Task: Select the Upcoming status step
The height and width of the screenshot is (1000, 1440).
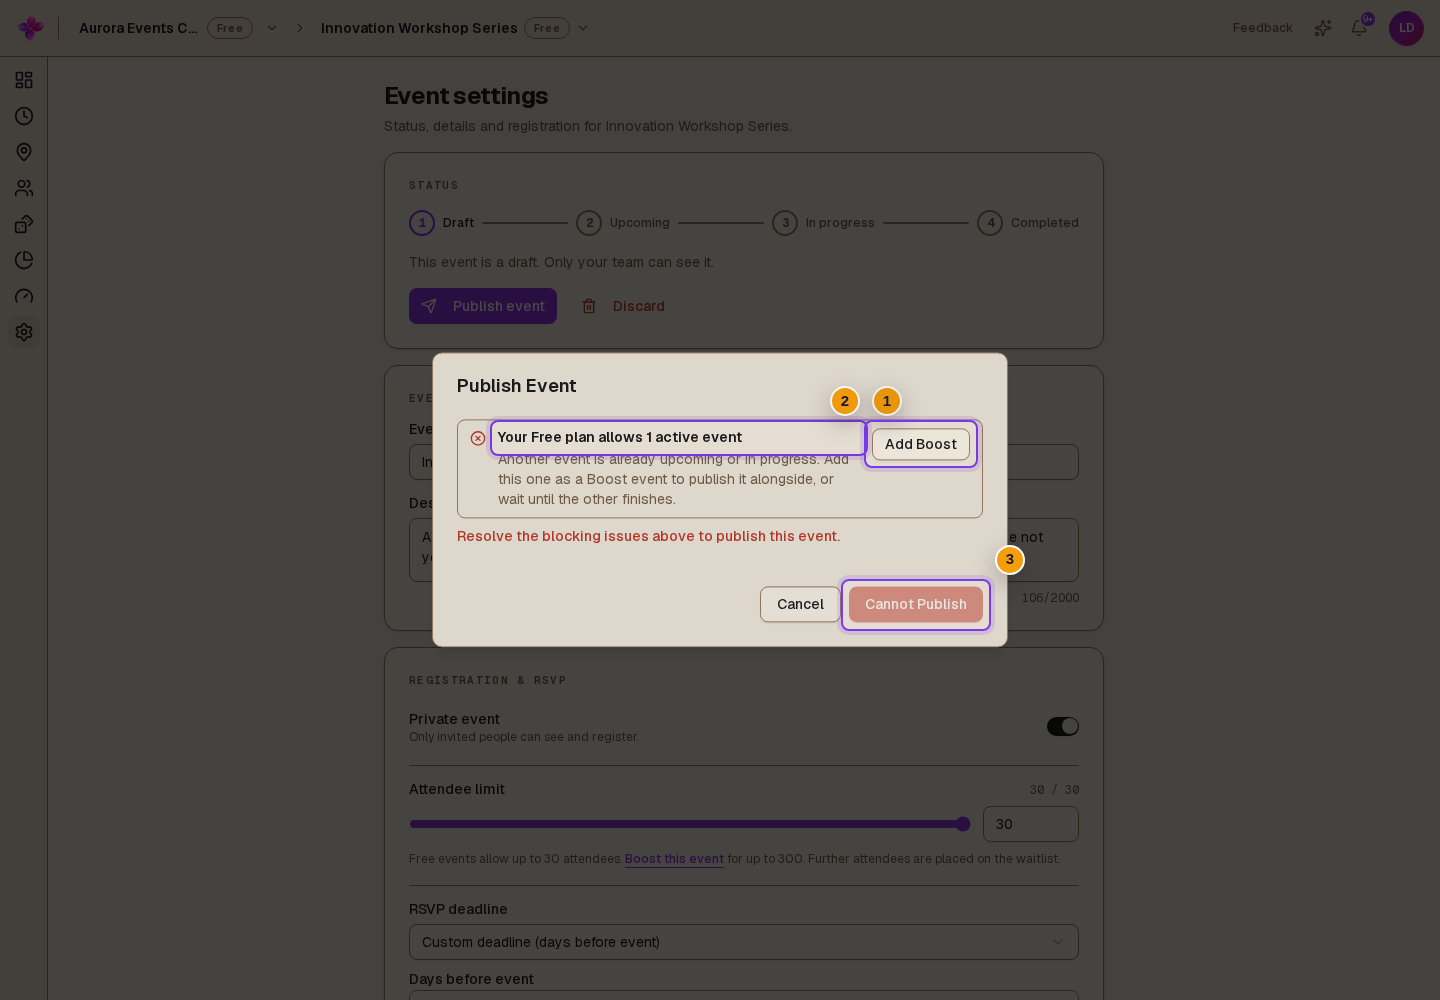Action: (623, 223)
